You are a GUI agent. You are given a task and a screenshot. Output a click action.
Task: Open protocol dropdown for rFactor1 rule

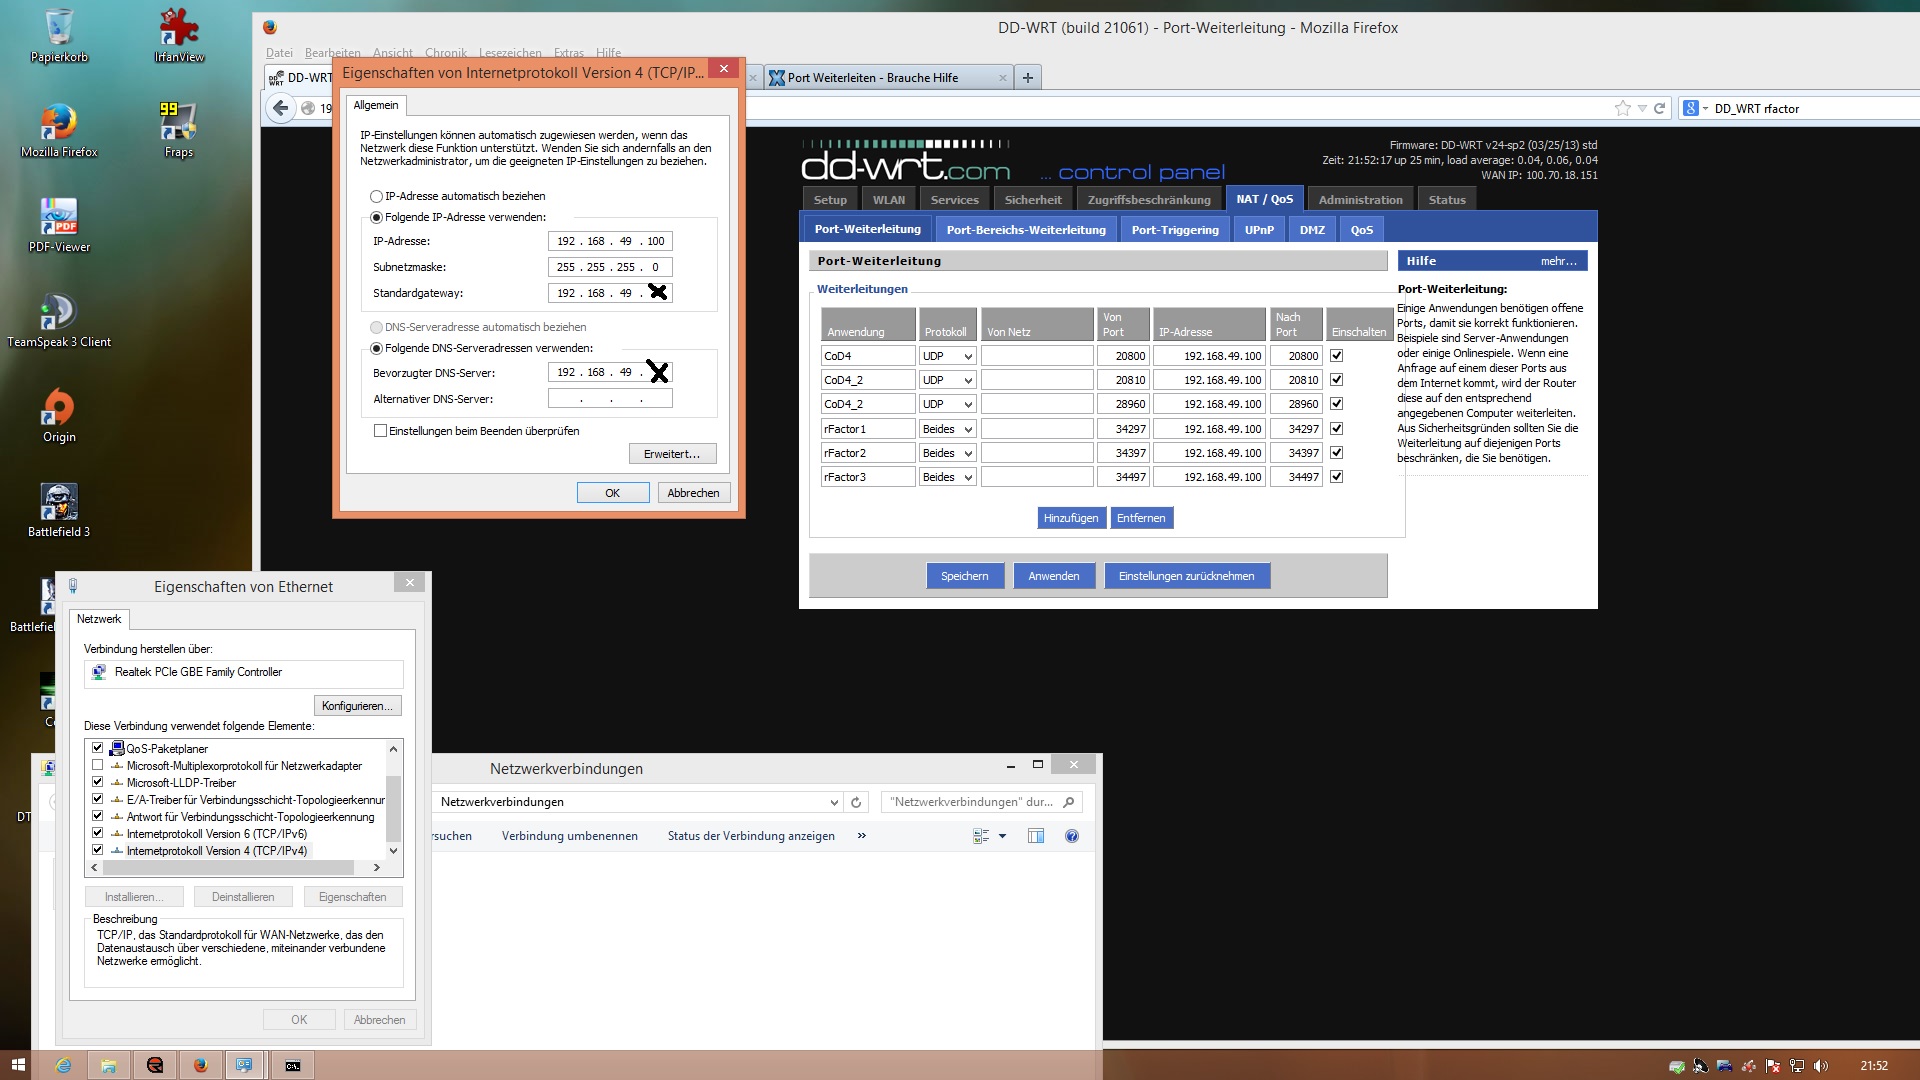pos(947,429)
